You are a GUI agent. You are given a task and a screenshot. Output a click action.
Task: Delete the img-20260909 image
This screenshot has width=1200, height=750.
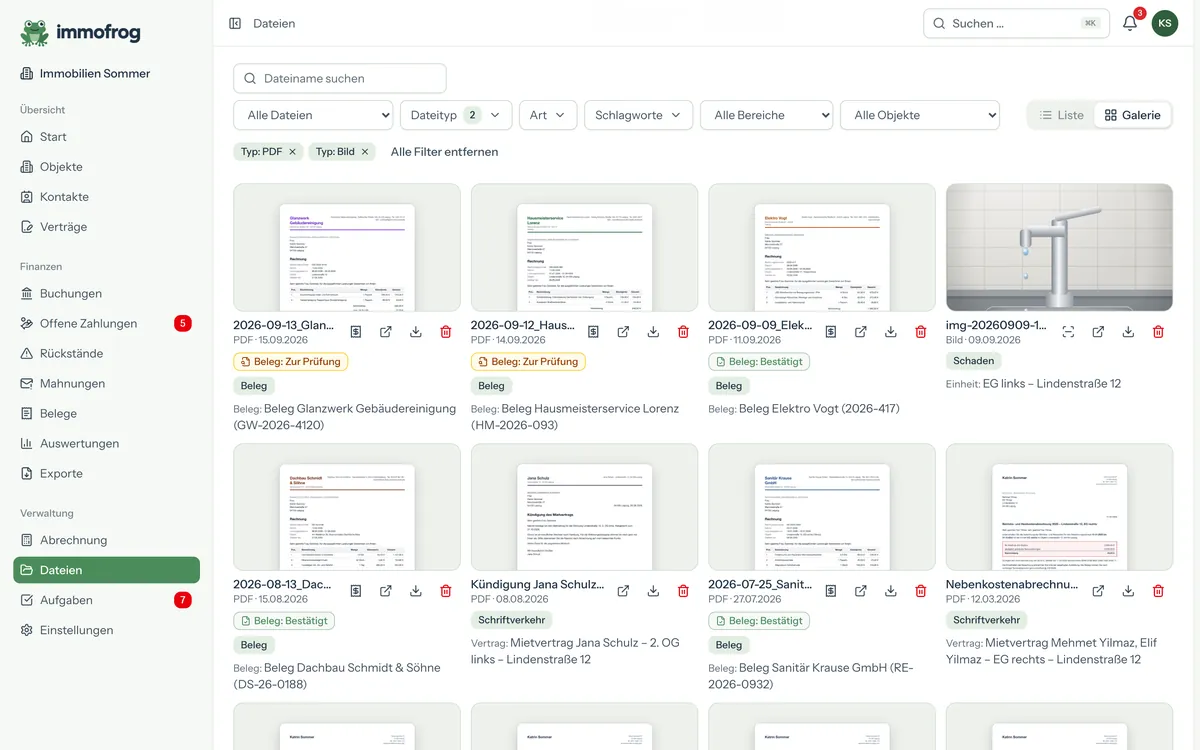[x=1158, y=332]
